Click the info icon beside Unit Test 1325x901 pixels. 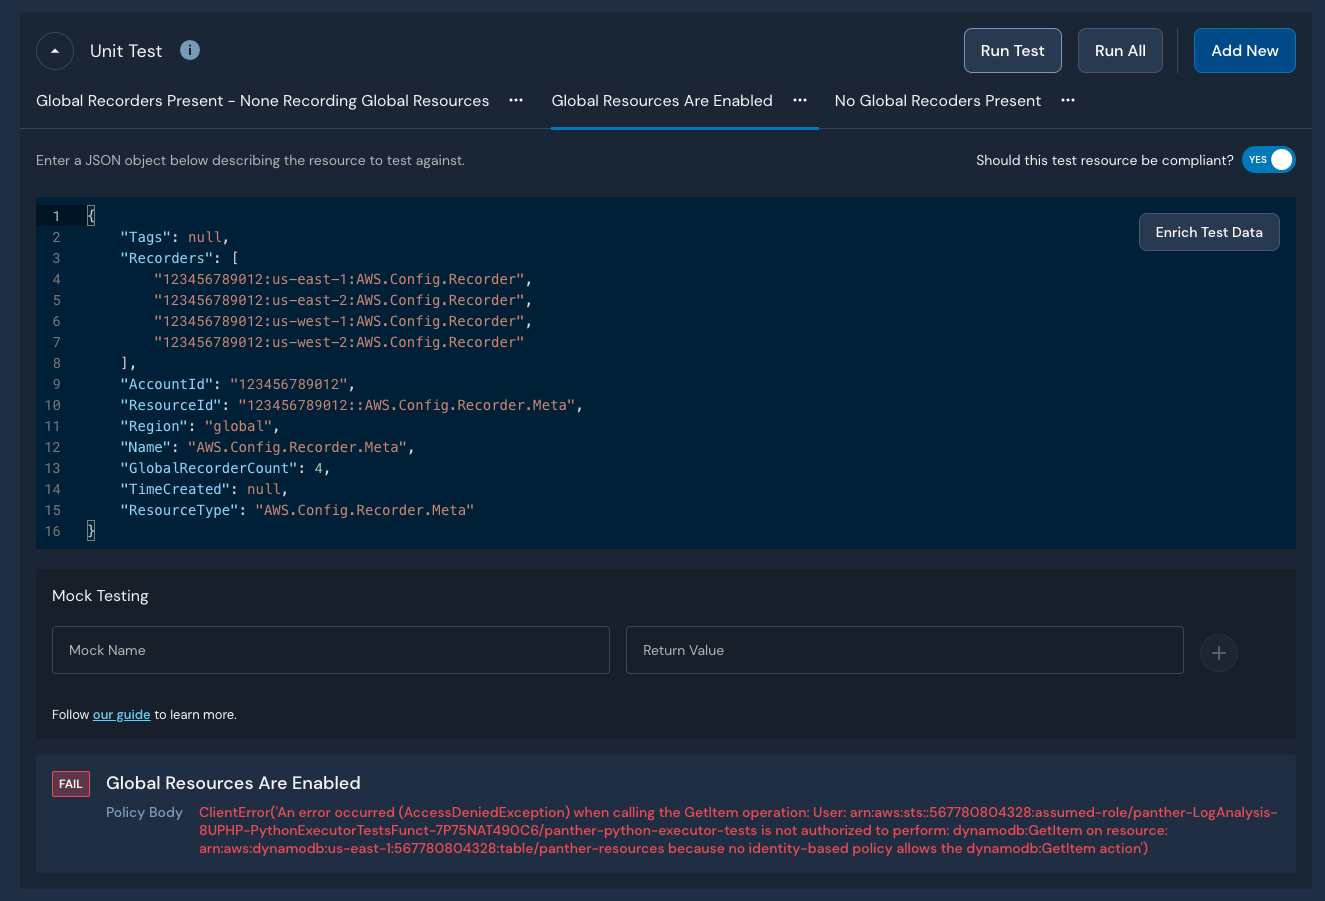pyautogui.click(x=190, y=50)
